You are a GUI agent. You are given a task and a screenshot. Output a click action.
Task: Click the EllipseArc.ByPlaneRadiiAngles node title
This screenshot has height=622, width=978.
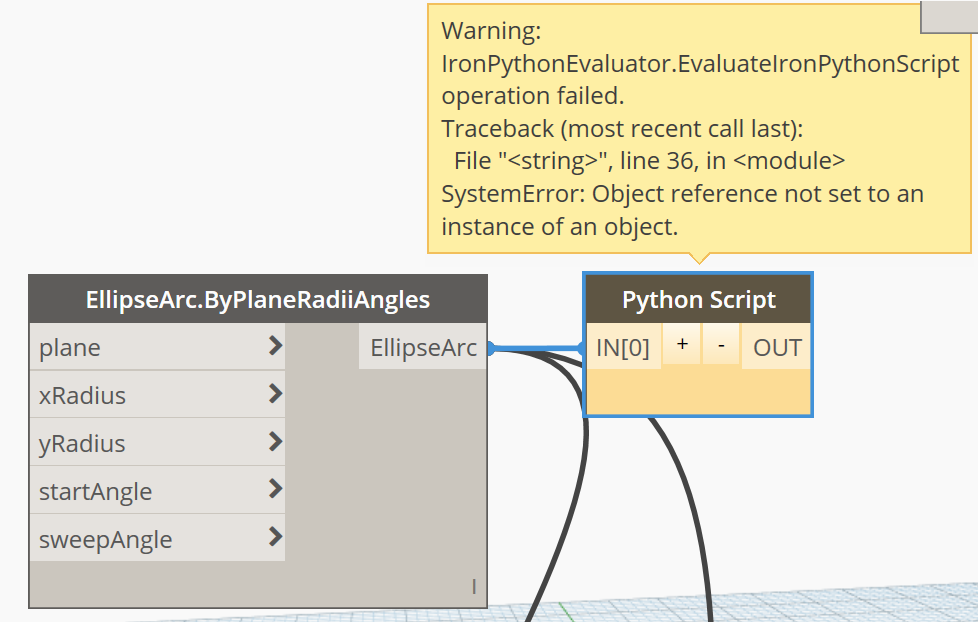(258, 298)
